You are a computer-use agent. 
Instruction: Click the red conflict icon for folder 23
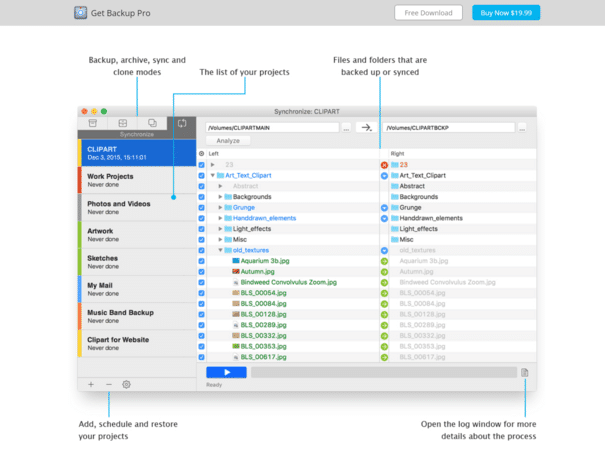click(384, 164)
